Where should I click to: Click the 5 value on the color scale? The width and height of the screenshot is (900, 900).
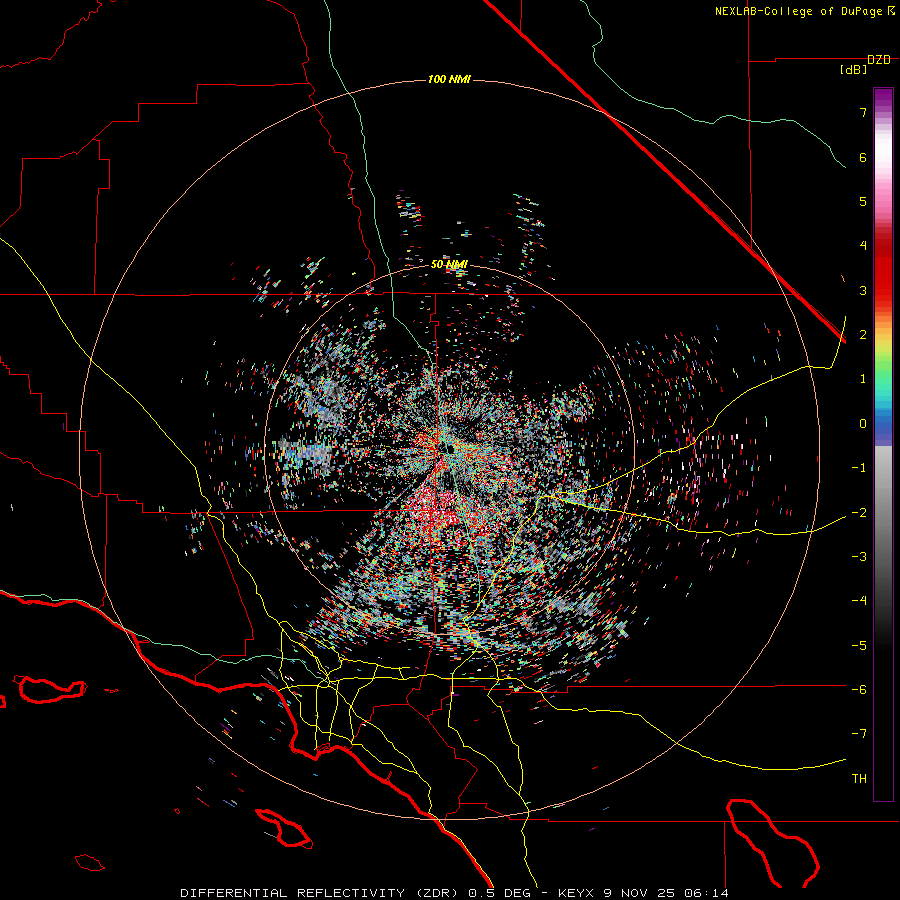[863, 201]
